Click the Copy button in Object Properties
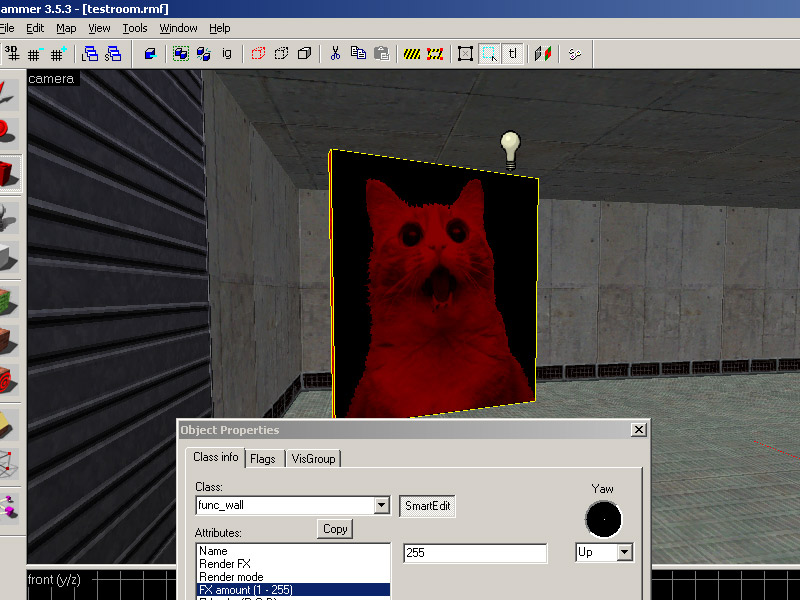The height and width of the screenshot is (600, 800). 335,529
